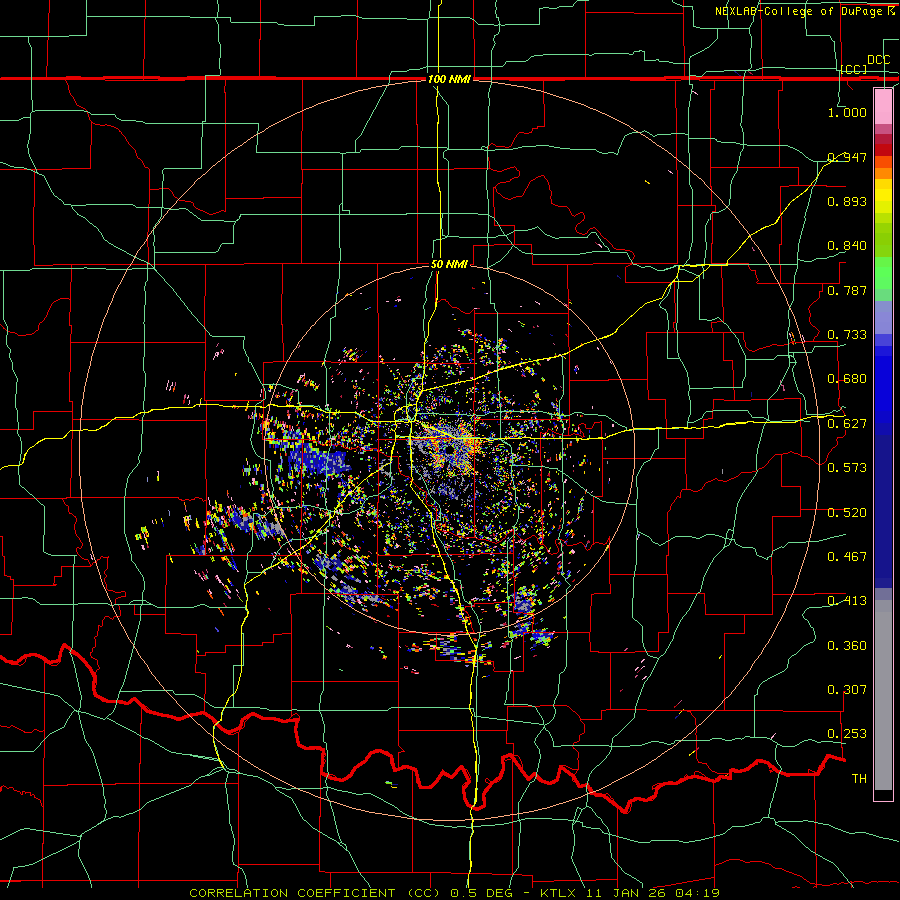Viewport: 900px width, 900px height.
Task: Click the 1.000 scale value
Action: (847, 112)
